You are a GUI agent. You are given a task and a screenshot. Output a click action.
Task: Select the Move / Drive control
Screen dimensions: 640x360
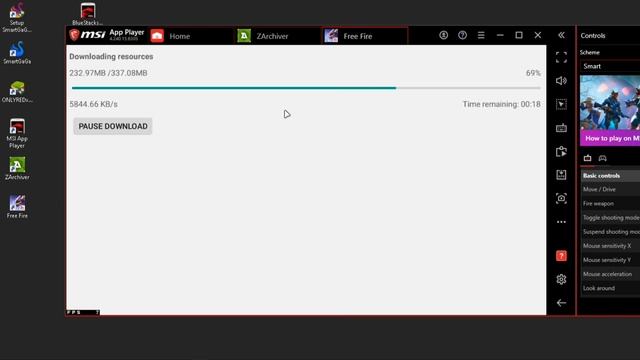point(610,189)
